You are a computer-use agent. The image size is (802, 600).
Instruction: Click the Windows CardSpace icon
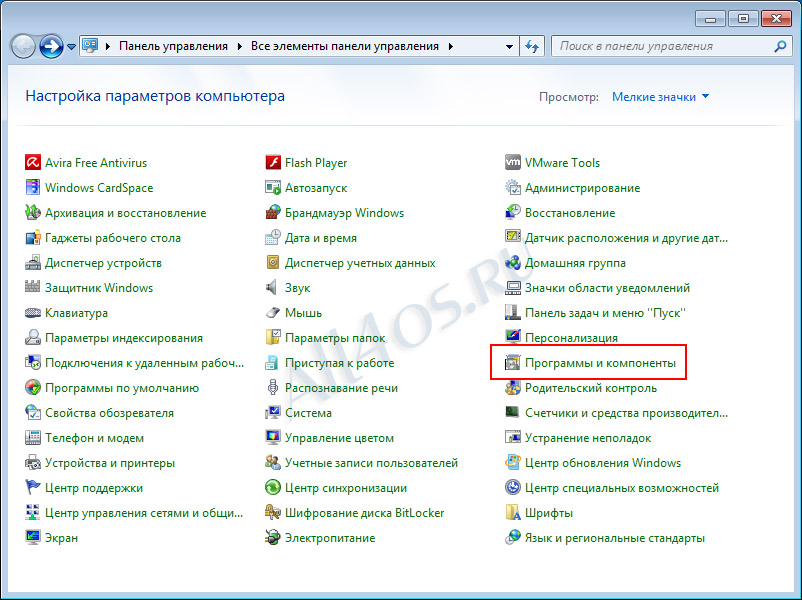point(33,188)
